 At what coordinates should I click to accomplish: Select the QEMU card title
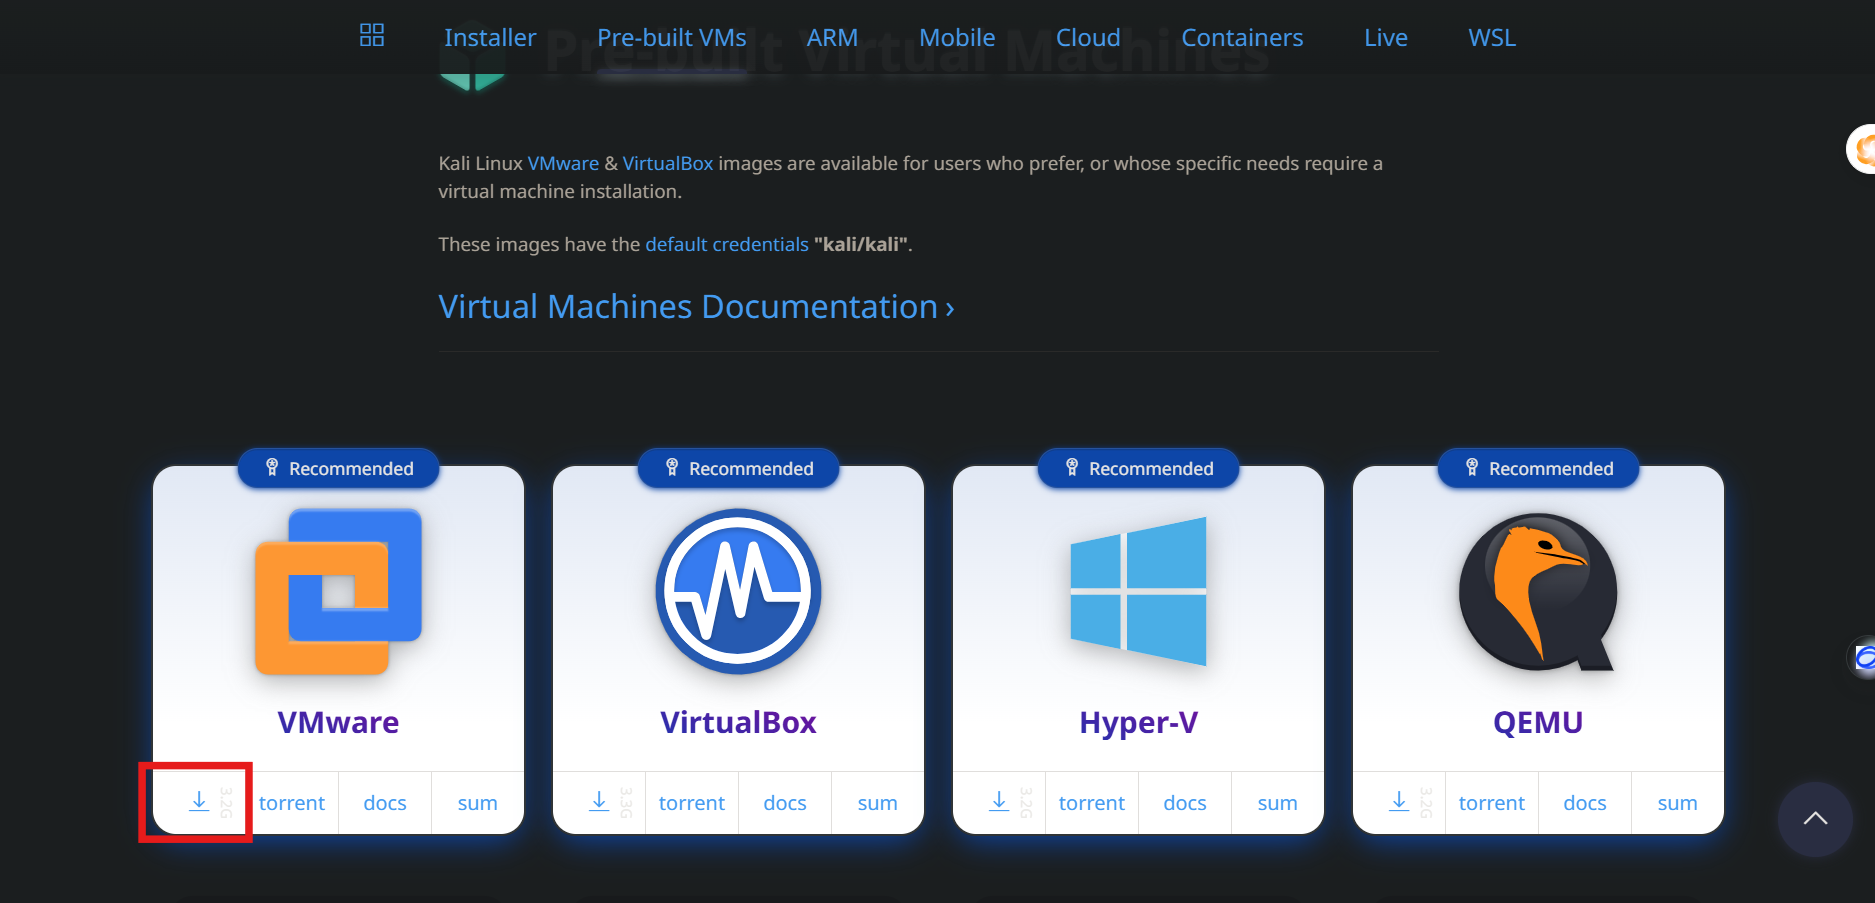(1538, 722)
